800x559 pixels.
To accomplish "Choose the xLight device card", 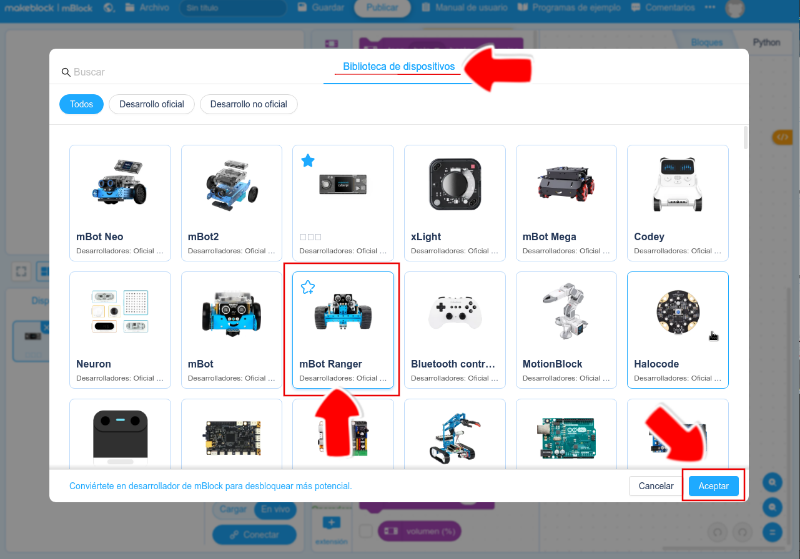I will click(x=455, y=203).
